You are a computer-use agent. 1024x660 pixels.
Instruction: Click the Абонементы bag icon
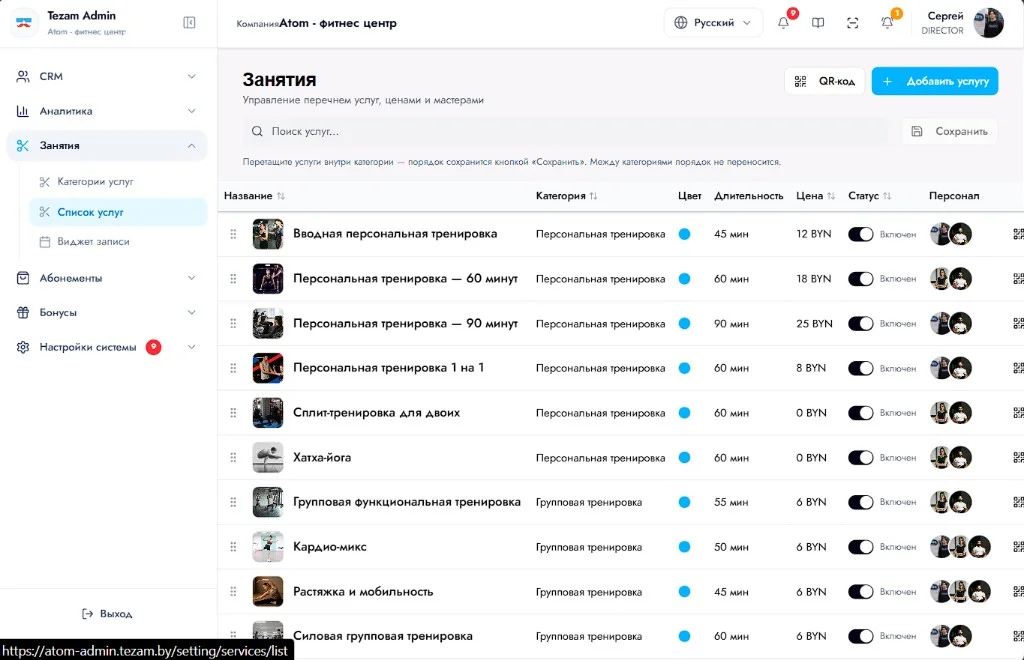pos(23,278)
